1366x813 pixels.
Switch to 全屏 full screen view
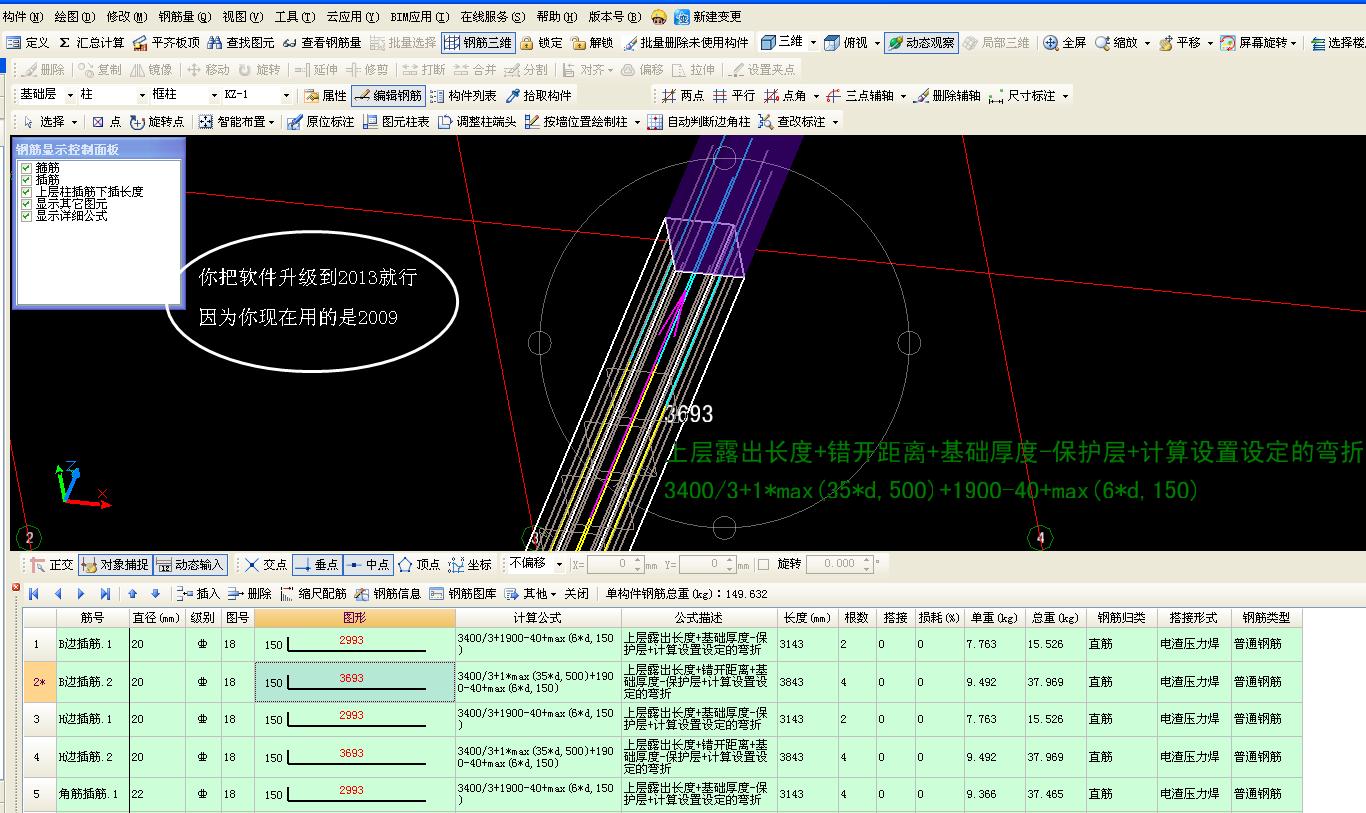click(x=1064, y=43)
